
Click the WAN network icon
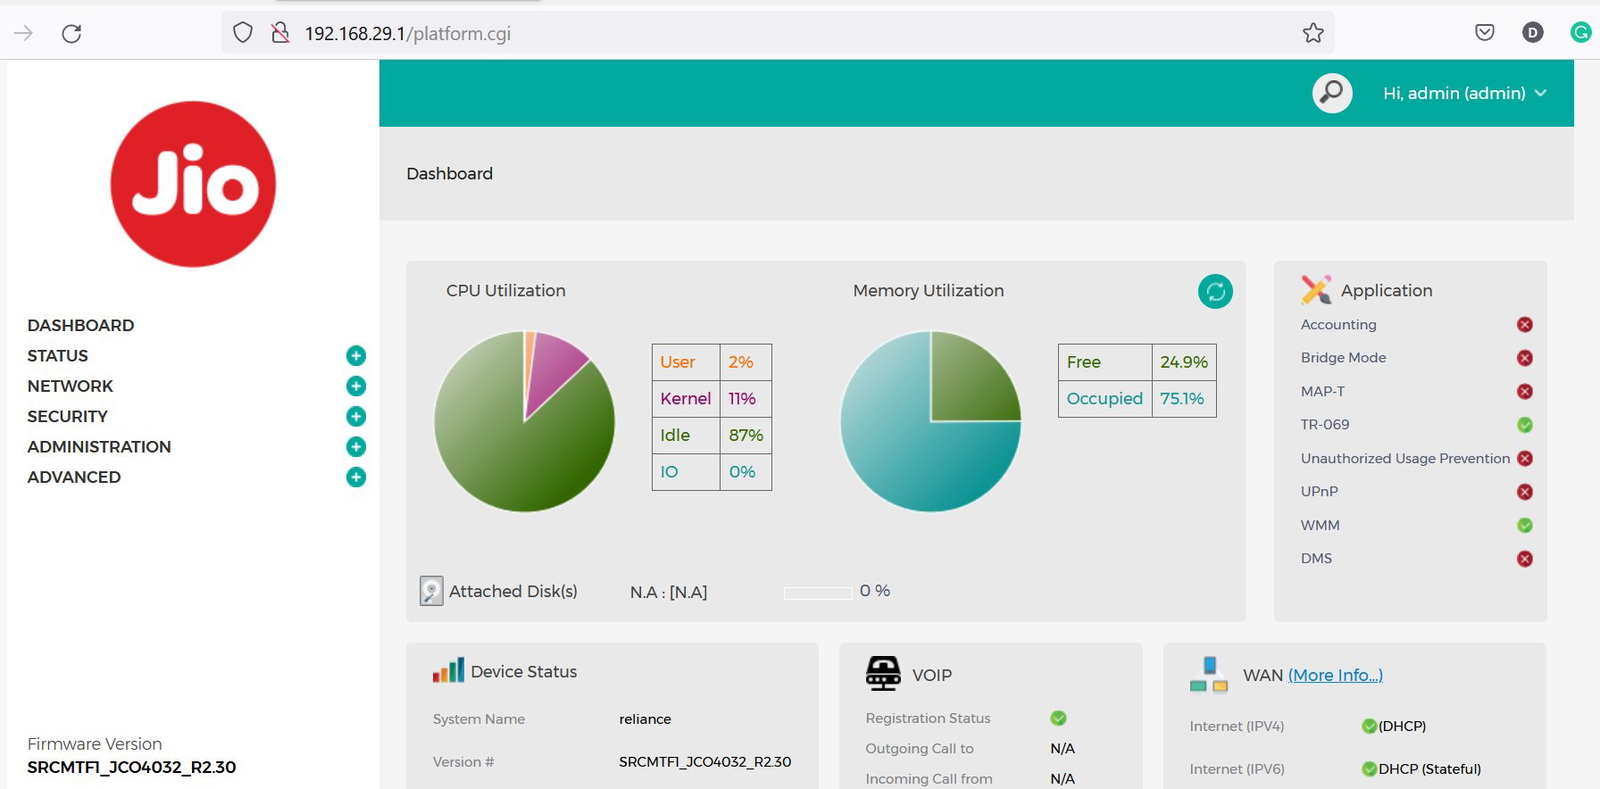pyautogui.click(x=1209, y=675)
